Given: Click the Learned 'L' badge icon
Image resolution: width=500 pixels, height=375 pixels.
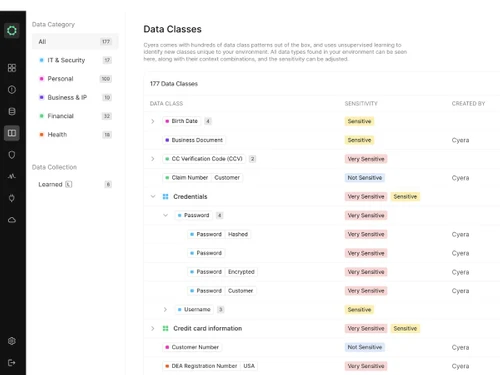Looking at the screenshot, I should point(69,184).
